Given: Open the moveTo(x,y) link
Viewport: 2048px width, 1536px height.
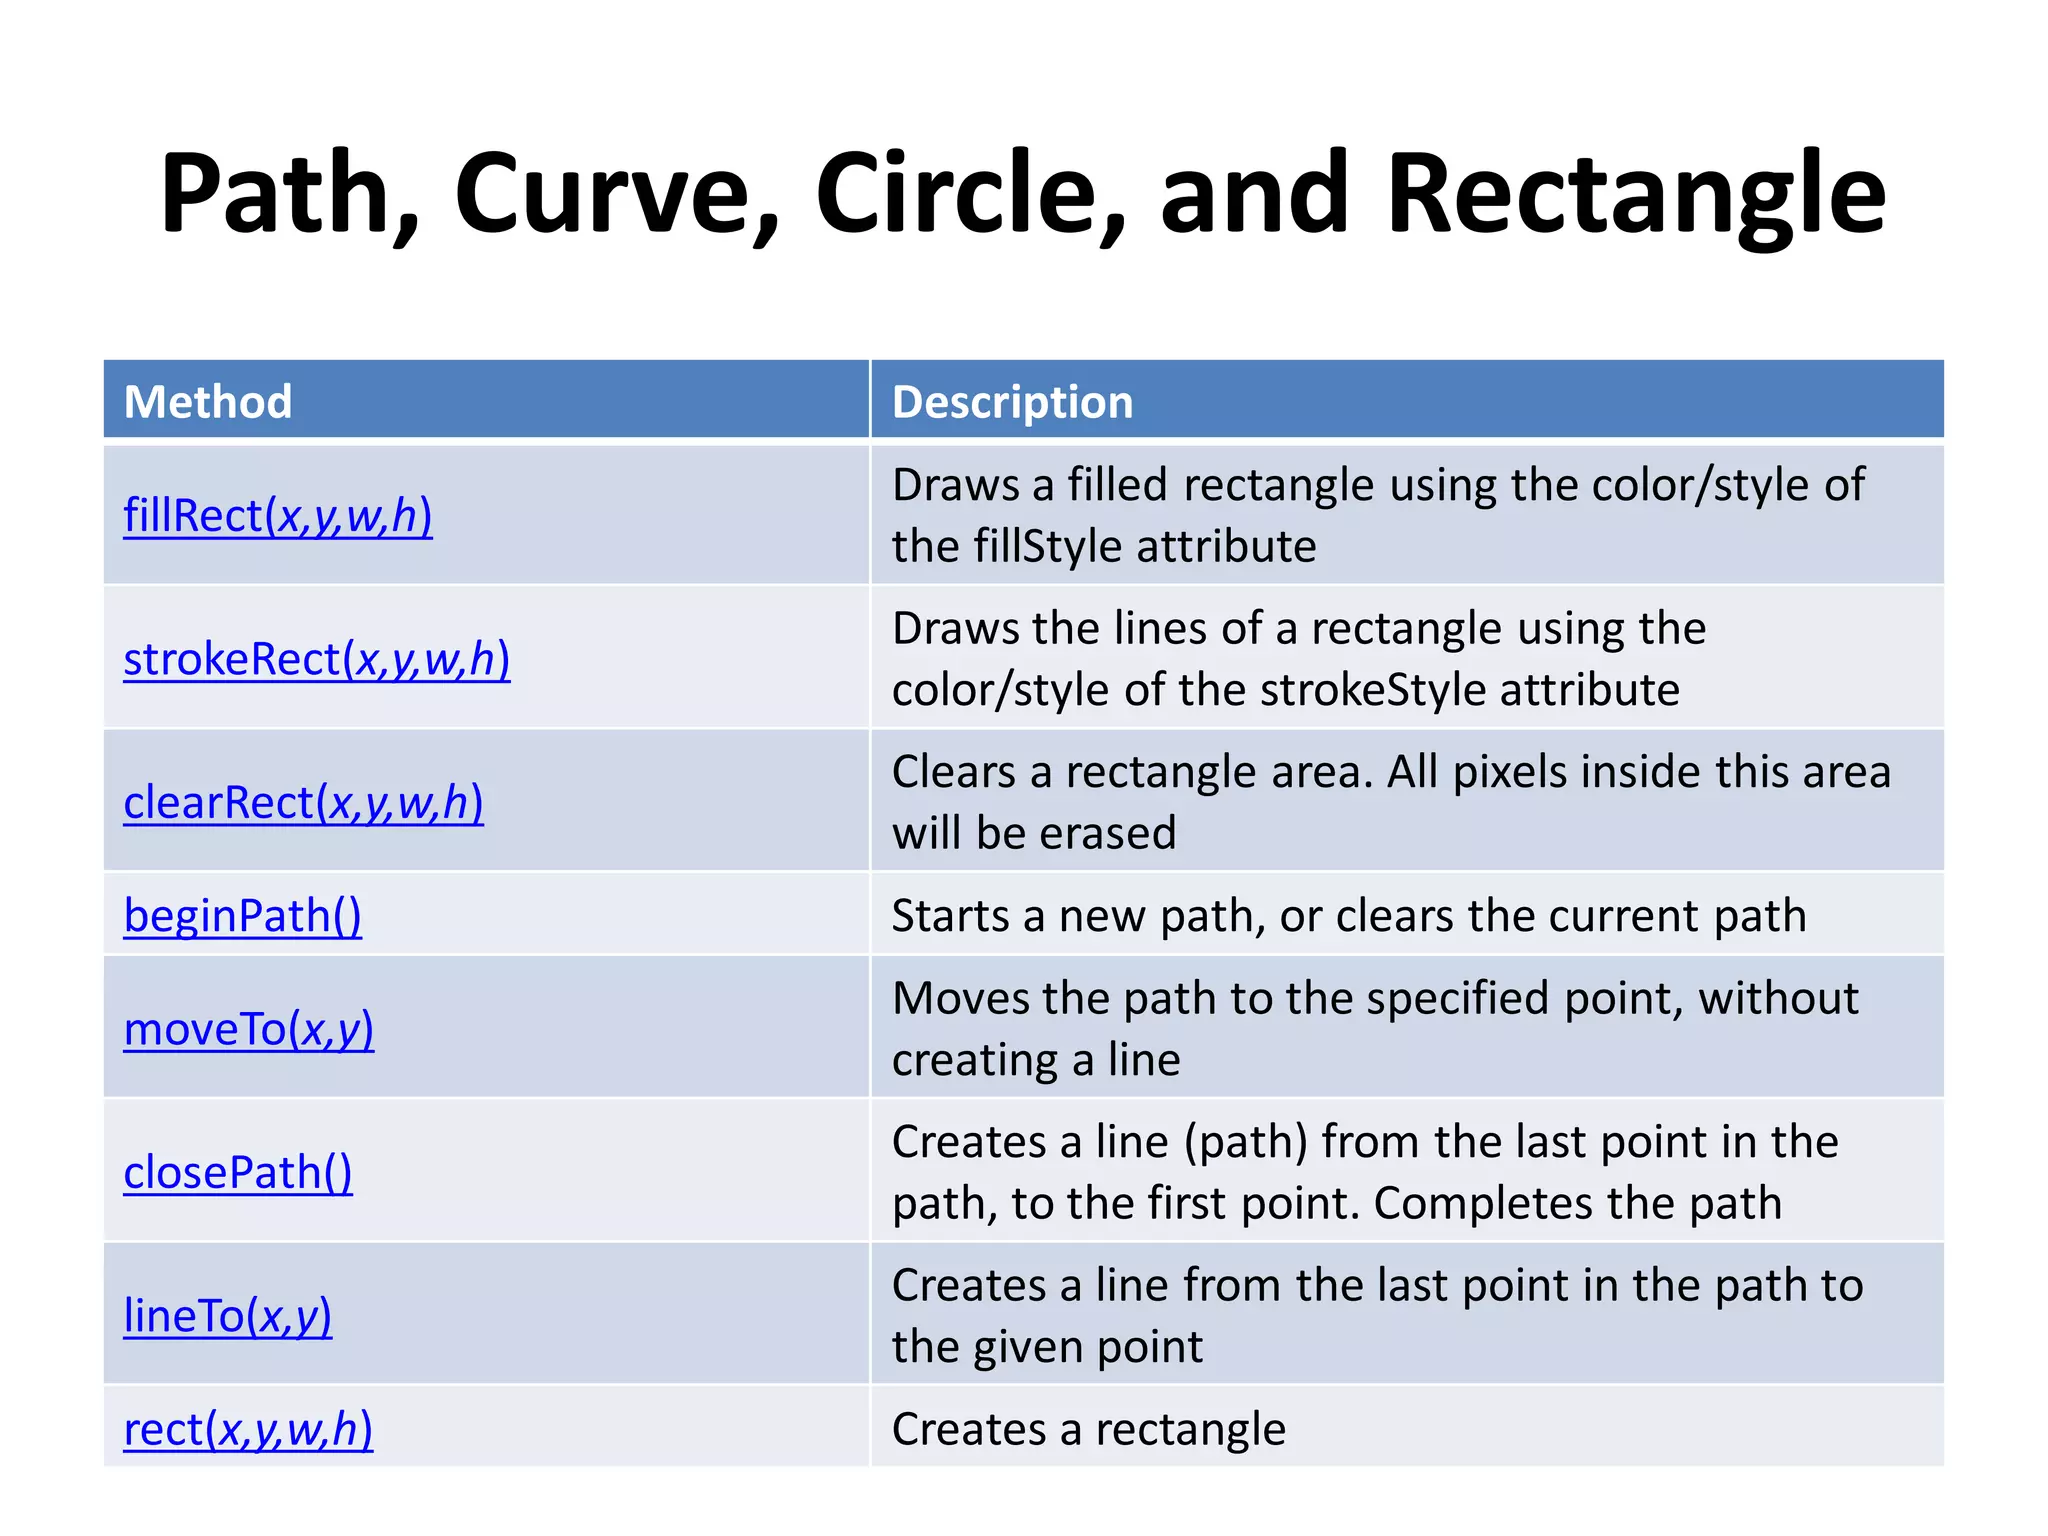Looking at the screenshot, I should 249,1029.
